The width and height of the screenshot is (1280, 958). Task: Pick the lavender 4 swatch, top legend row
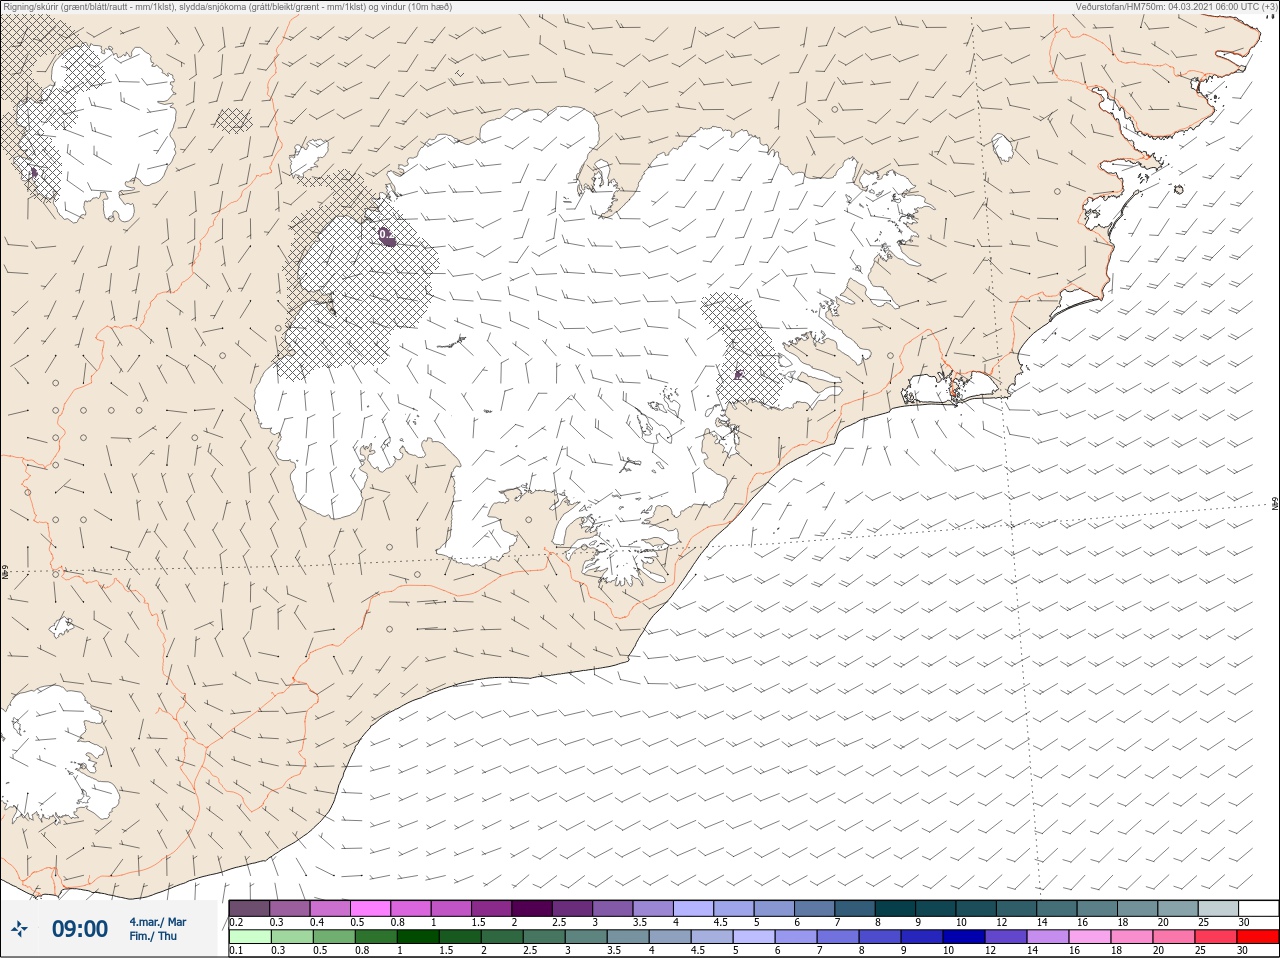click(693, 908)
